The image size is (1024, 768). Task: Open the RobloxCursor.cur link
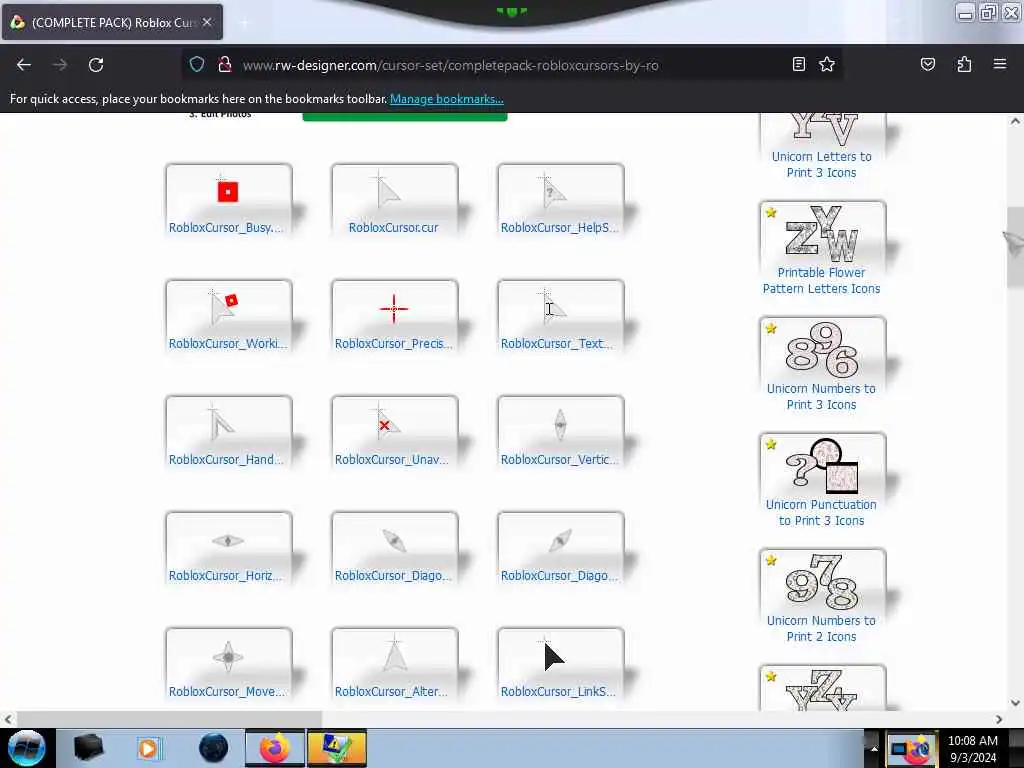(x=393, y=227)
